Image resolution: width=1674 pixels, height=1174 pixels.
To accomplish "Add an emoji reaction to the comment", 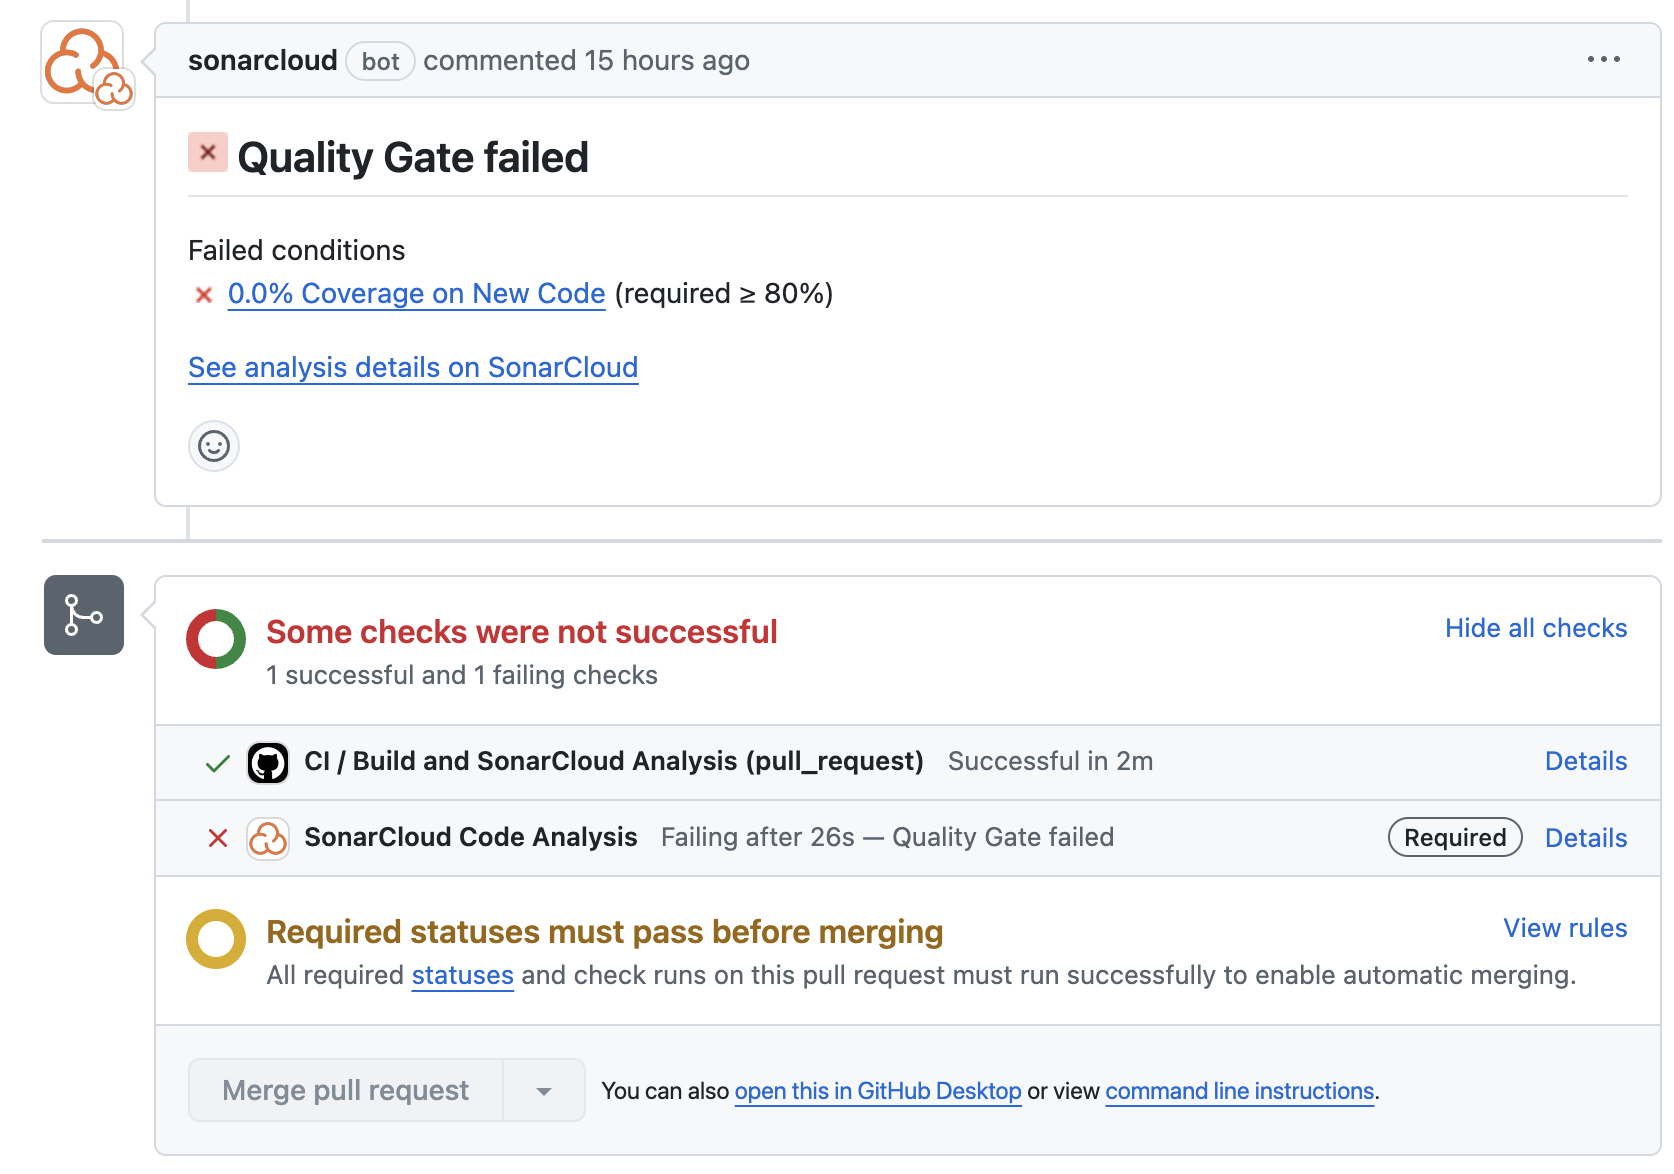I will point(214,446).
